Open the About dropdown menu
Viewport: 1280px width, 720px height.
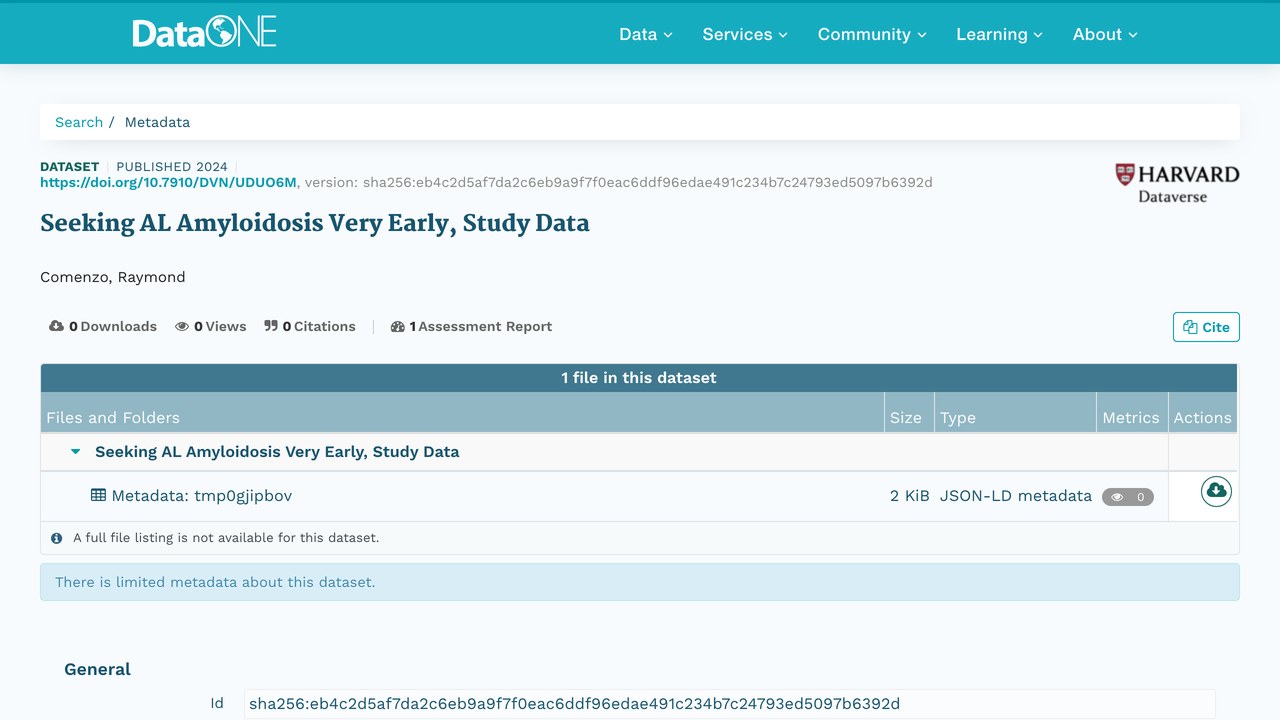(x=1105, y=34)
